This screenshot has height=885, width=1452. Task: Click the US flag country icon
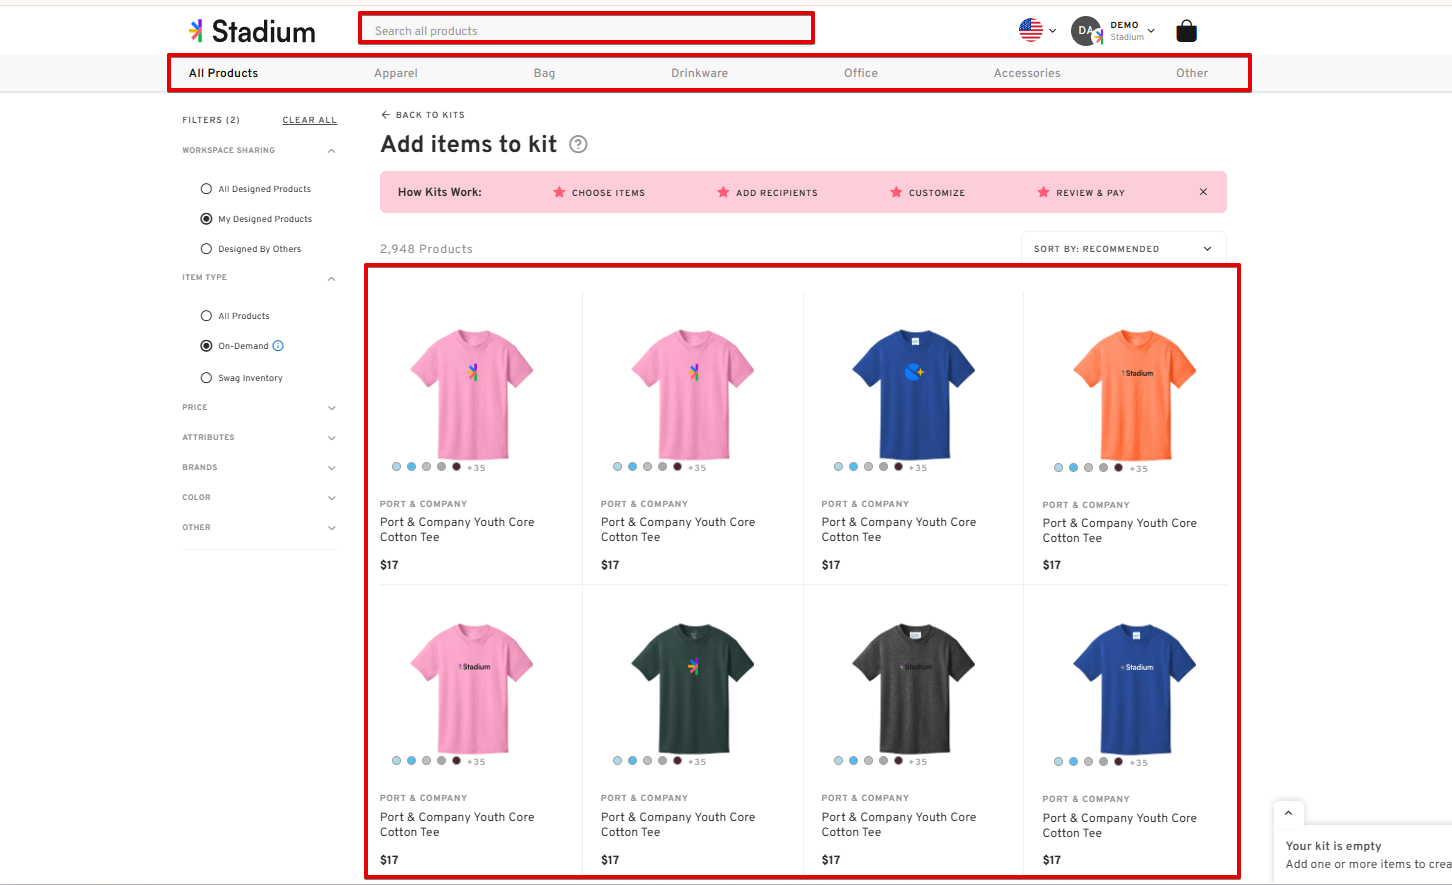click(1031, 30)
